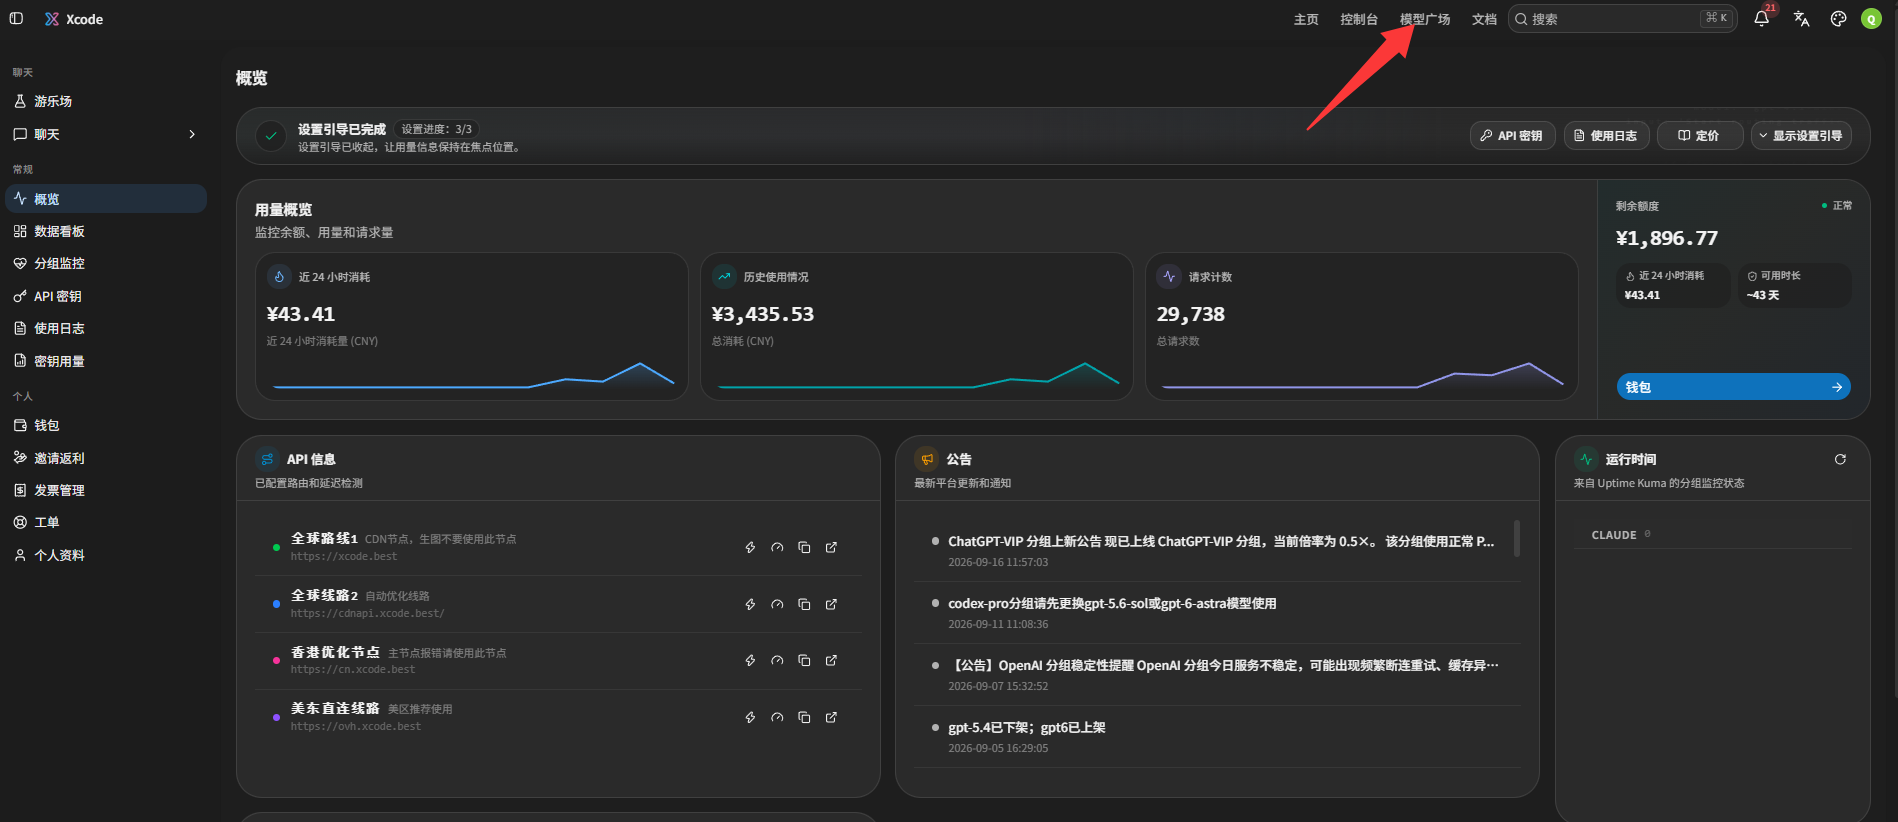The height and width of the screenshot is (822, 1898).
Task: Open 发票管理 in the sidebar
Action: tap(106, 490)
